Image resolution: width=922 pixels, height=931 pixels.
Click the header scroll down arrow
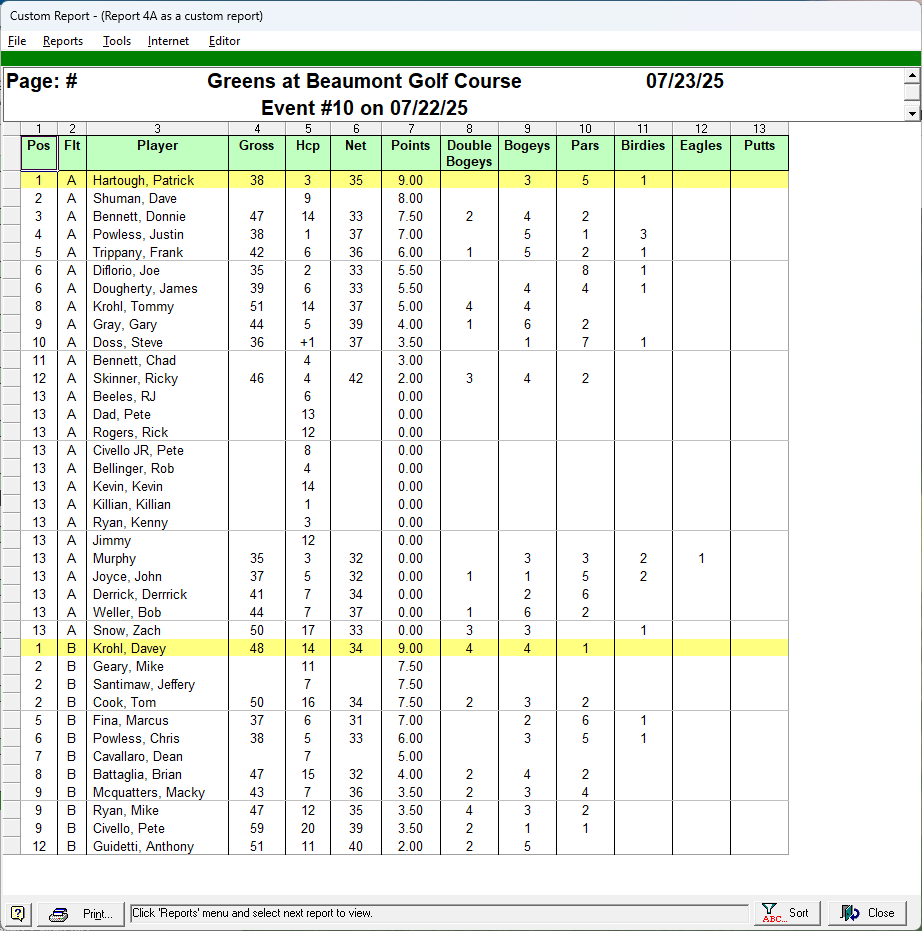pos(911,113)
